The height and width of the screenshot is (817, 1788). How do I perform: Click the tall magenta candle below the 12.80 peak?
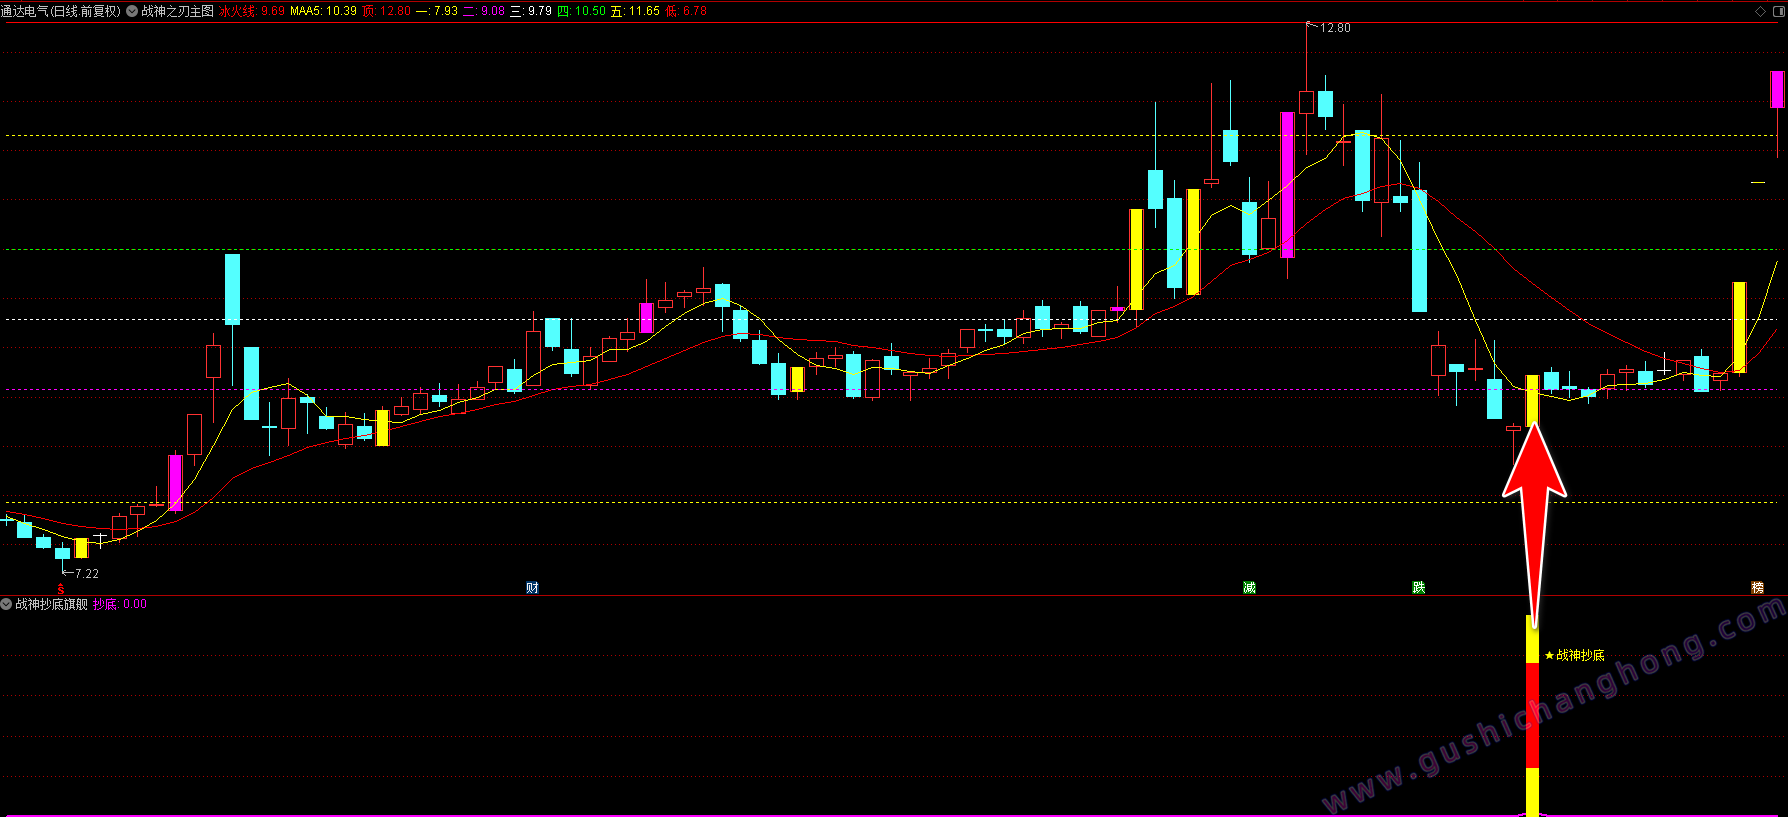tap(1288, 185)
